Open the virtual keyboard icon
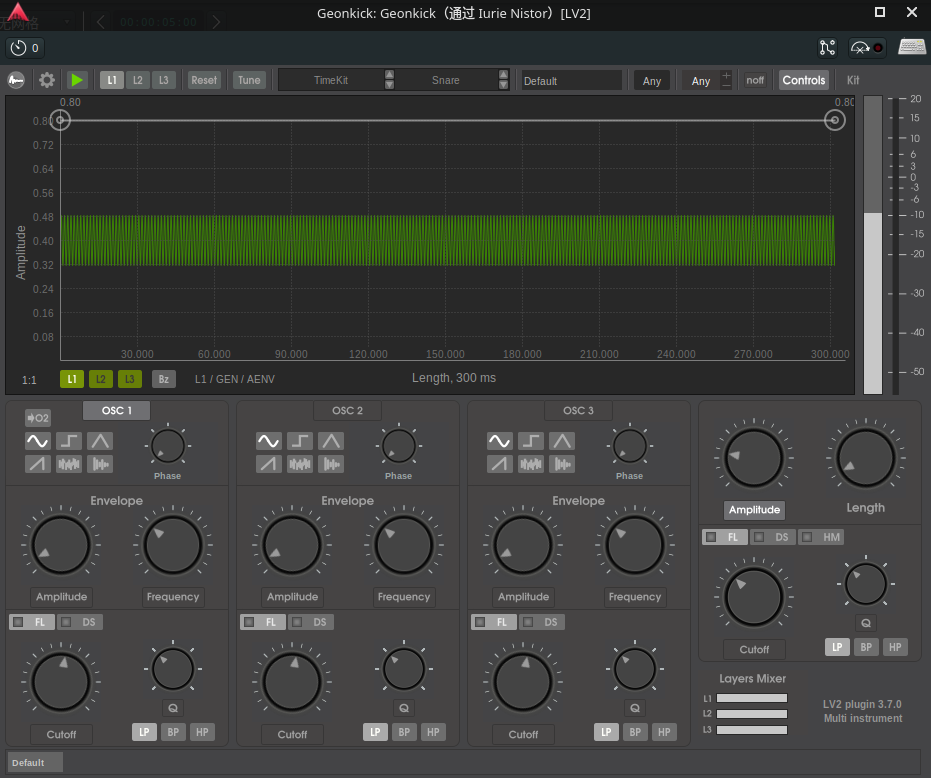Image resolution: width=931 pixels, height=778 pixels. point(911,48)
